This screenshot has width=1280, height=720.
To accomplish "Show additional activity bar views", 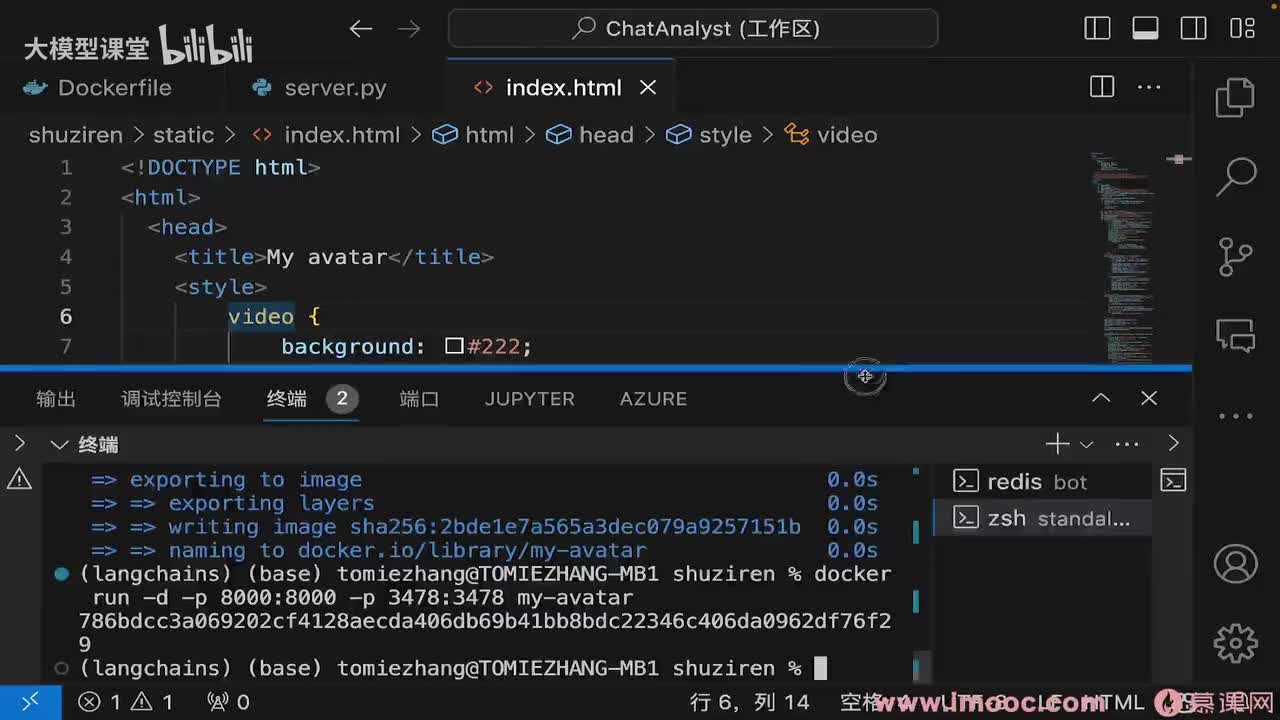I will point(1235,416).
